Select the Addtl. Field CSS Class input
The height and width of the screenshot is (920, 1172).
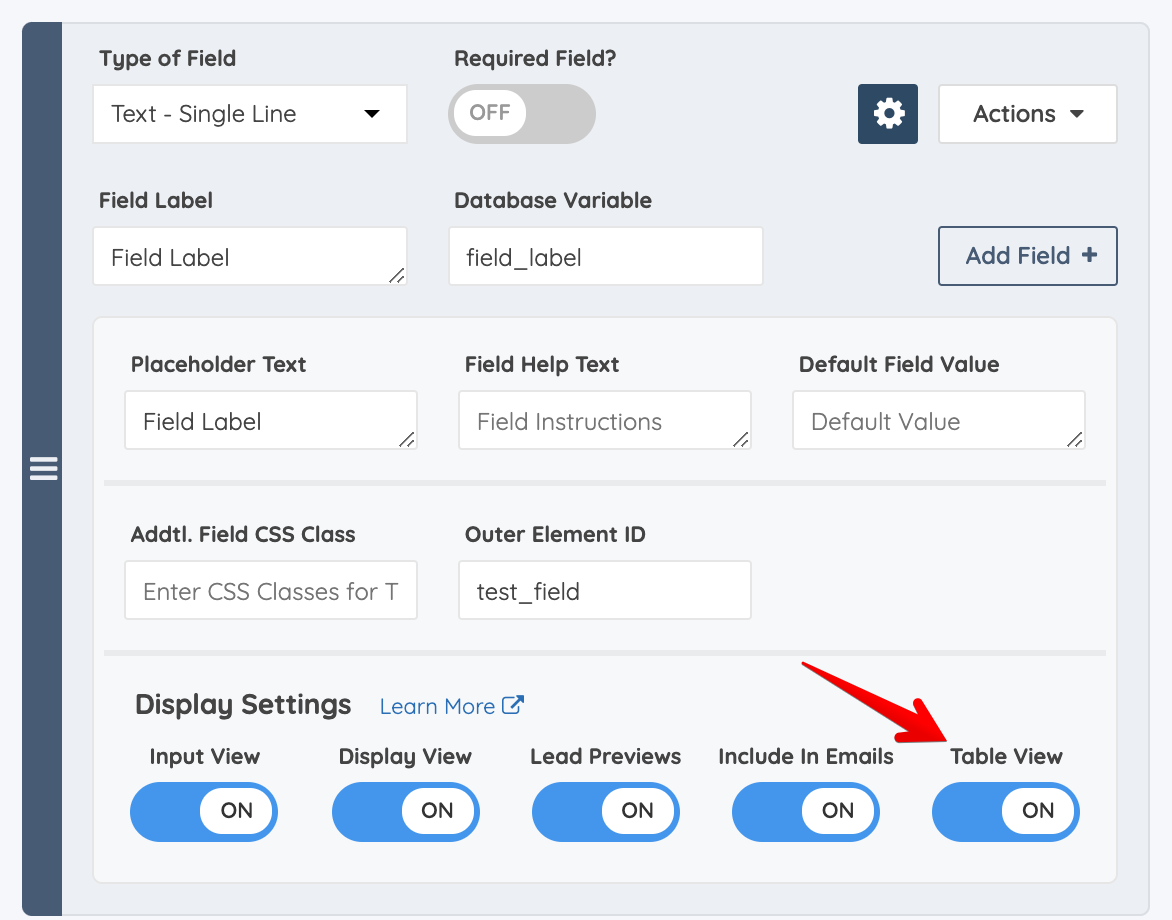[270, 590]
